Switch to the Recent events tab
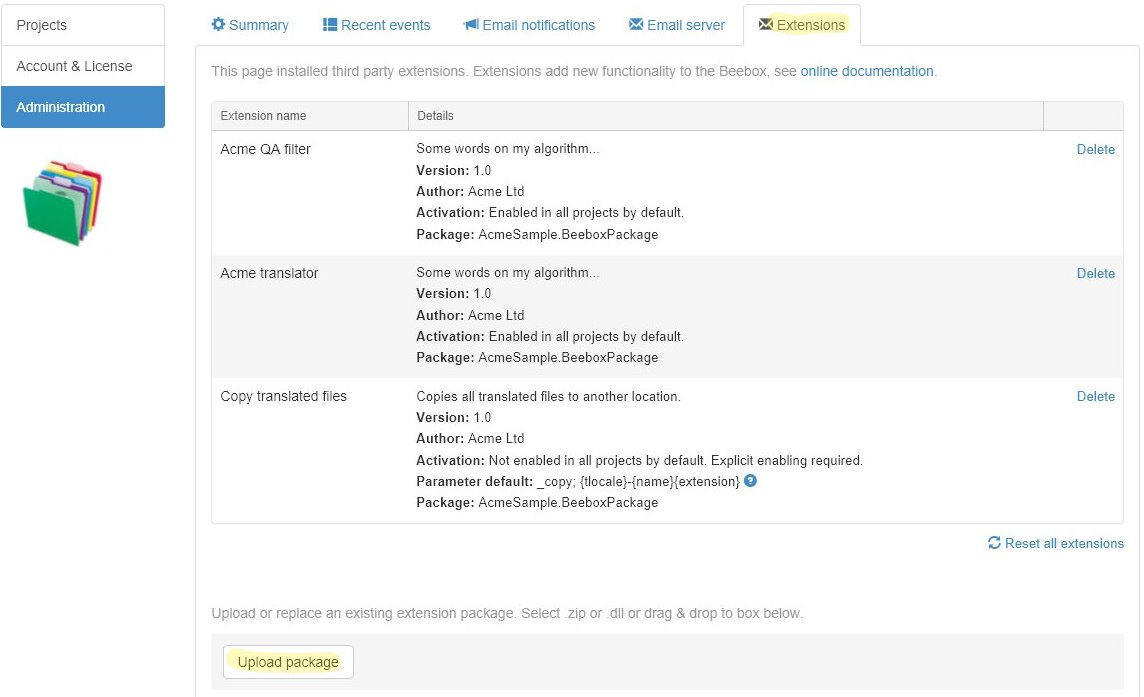The height and width of the screenshot is (697, 1144). click(385, 25)
